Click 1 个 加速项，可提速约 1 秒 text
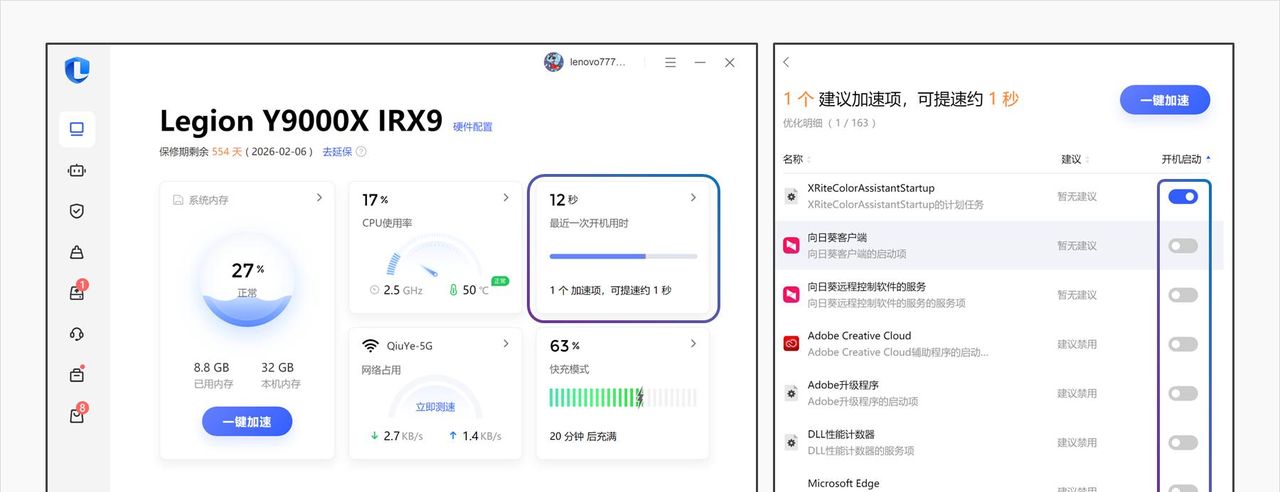 coord(610,290)
